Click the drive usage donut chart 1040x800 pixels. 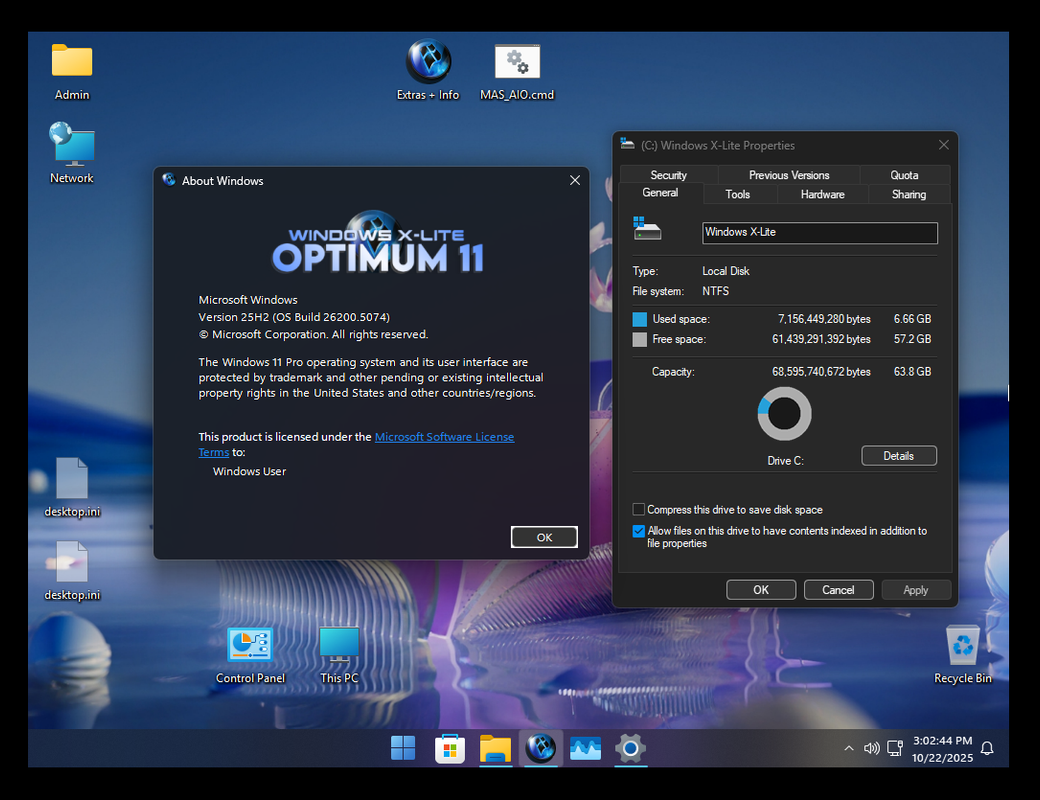[x=785, y=414]
